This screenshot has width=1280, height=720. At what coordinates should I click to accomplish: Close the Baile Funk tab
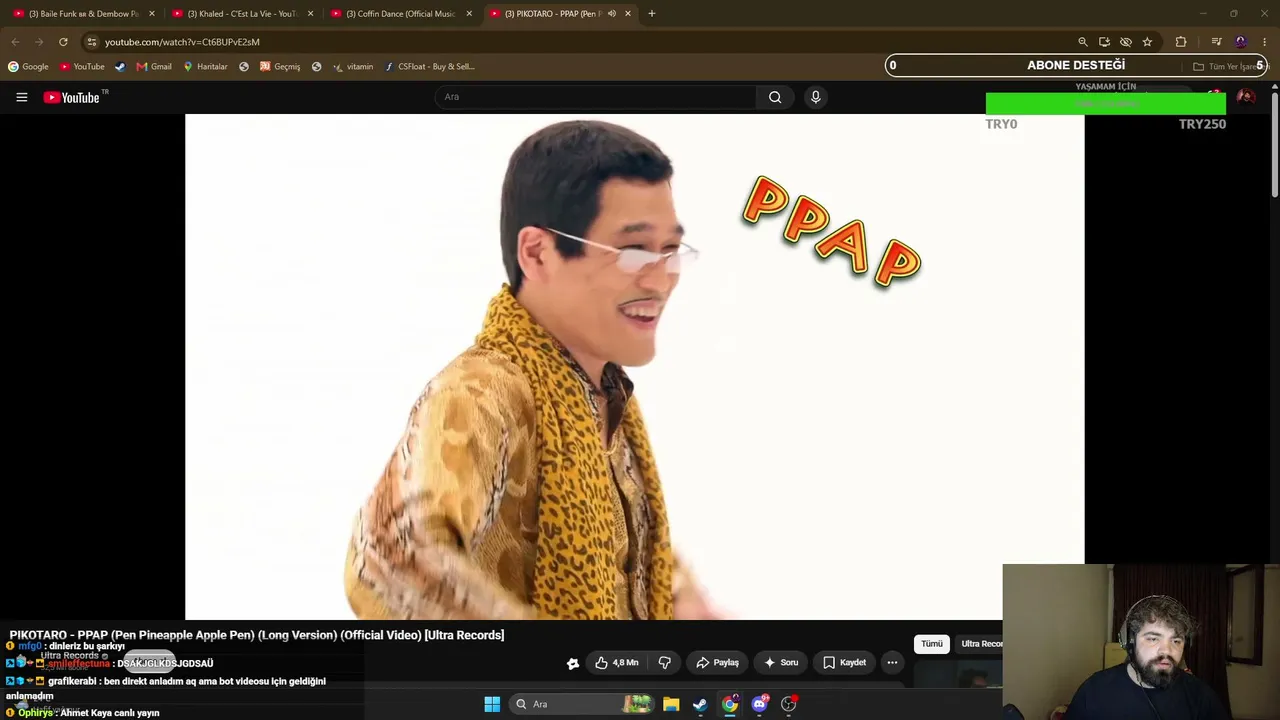[x=152, y=14]
